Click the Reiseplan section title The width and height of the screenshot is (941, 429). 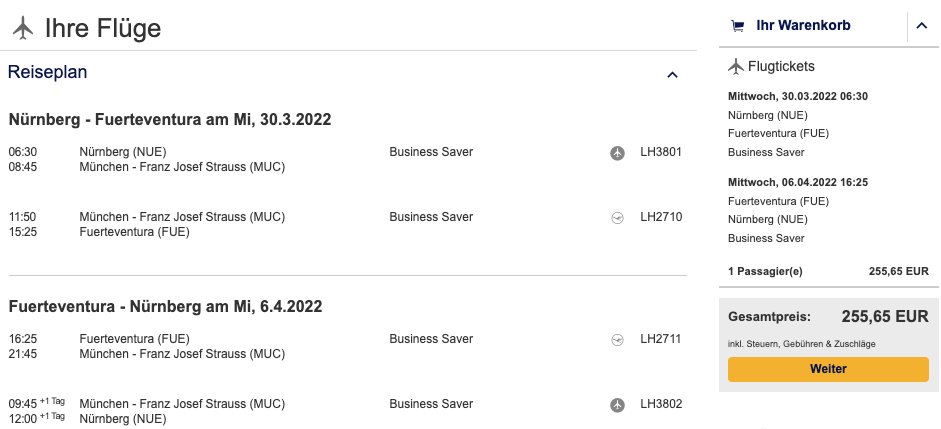[x=48, y=72]
